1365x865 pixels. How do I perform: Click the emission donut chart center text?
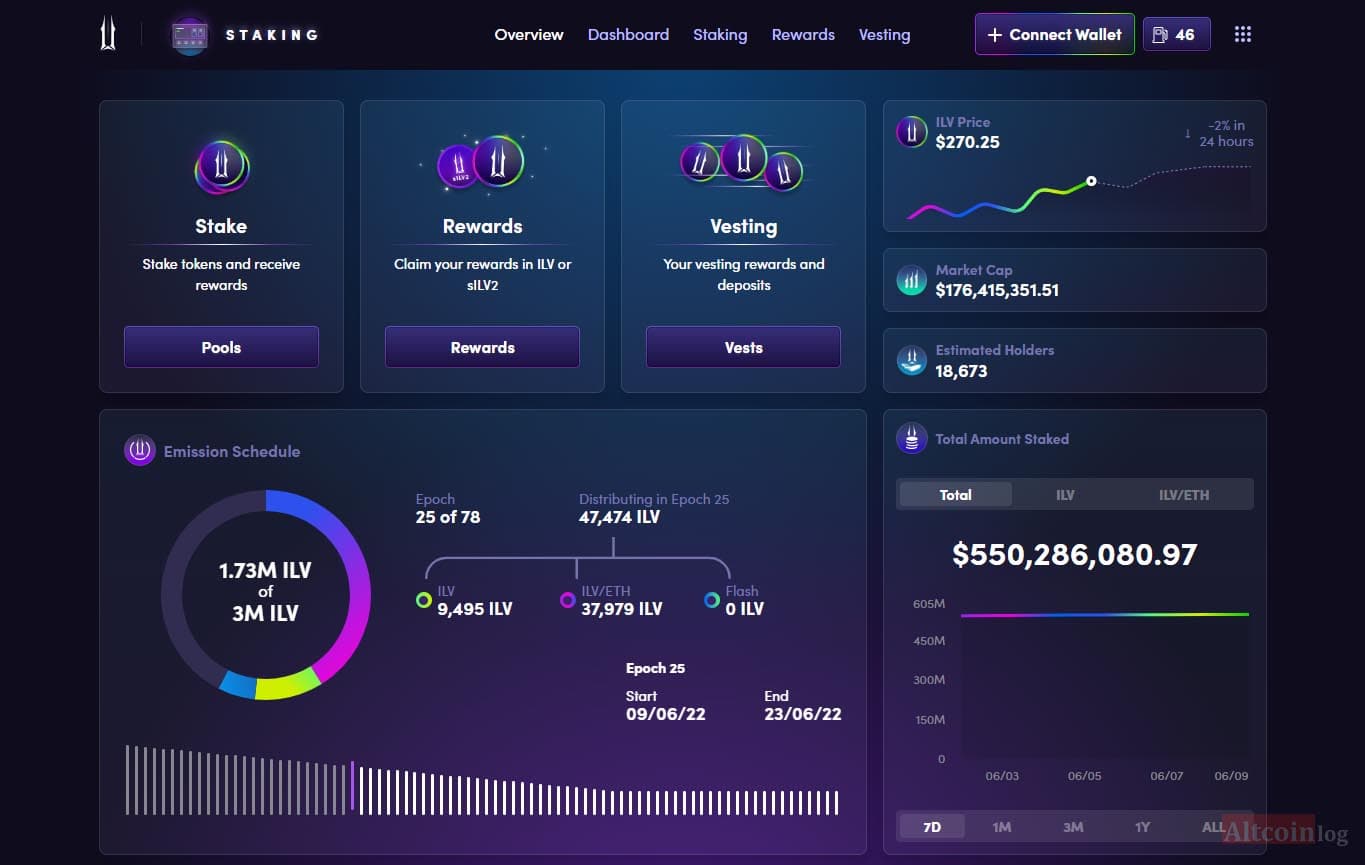click(265, 592)
